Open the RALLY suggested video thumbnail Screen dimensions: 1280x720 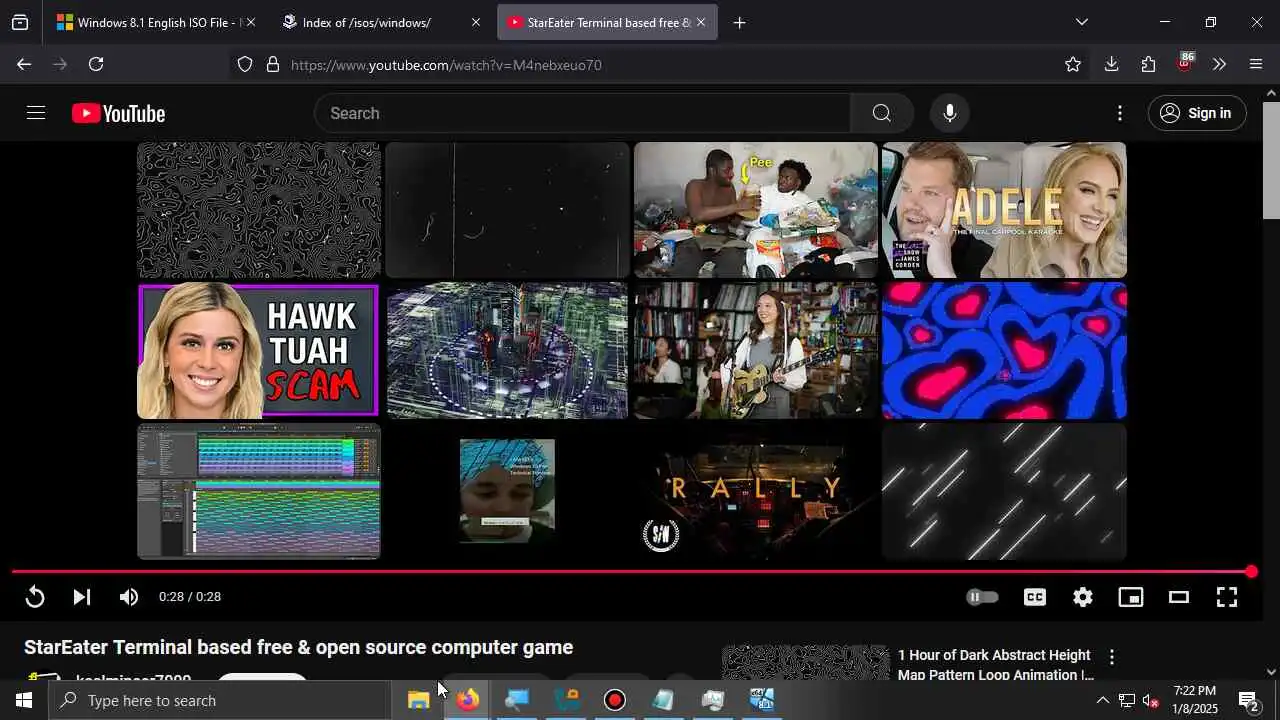[x=756, y=491]
